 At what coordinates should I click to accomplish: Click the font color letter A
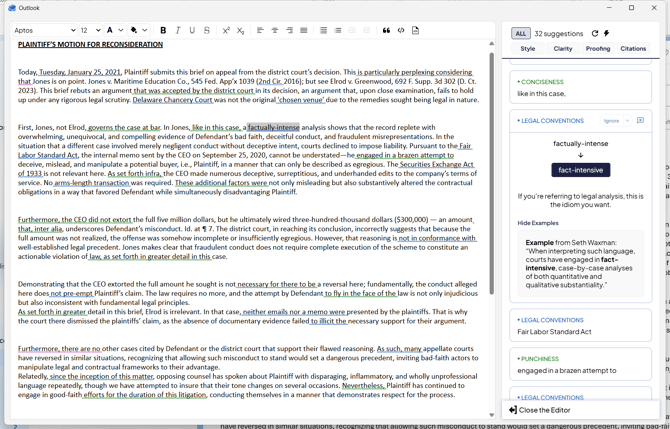point(110,30)
